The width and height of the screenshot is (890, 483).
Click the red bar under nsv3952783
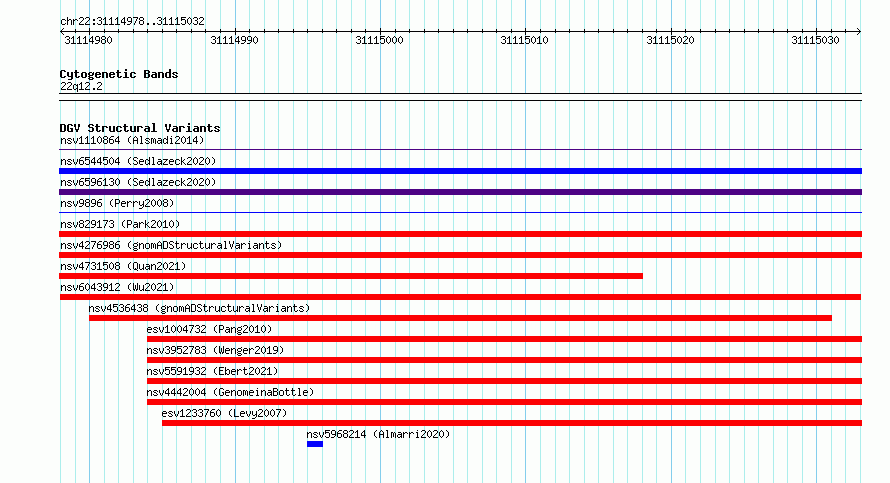[505, 360]
